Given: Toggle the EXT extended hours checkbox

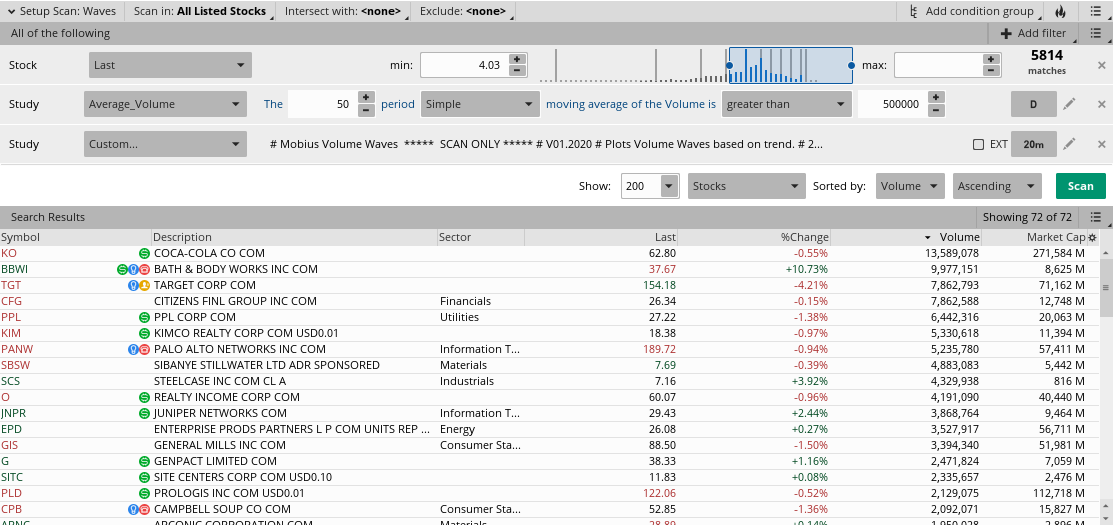Looking at the screenshot, I should (978, 144).
